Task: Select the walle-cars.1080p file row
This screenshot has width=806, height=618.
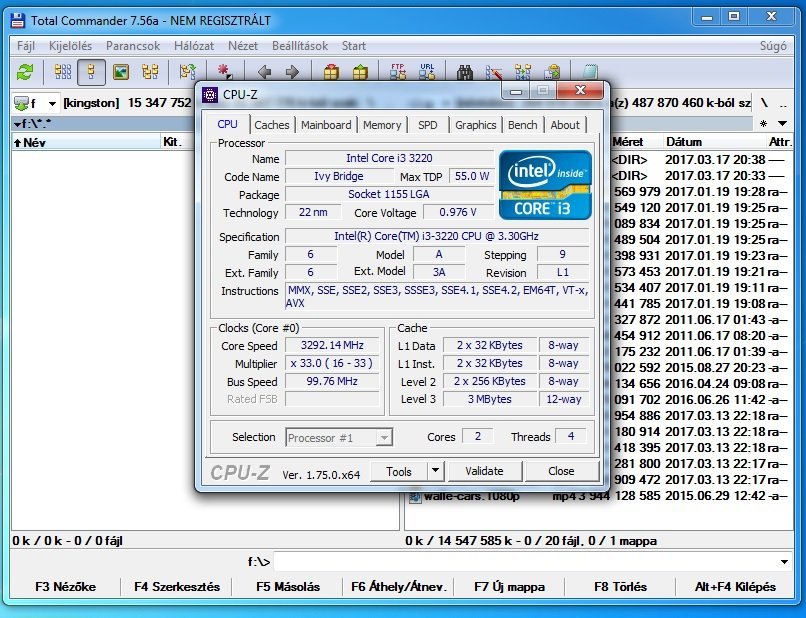Action: (599, 496)
